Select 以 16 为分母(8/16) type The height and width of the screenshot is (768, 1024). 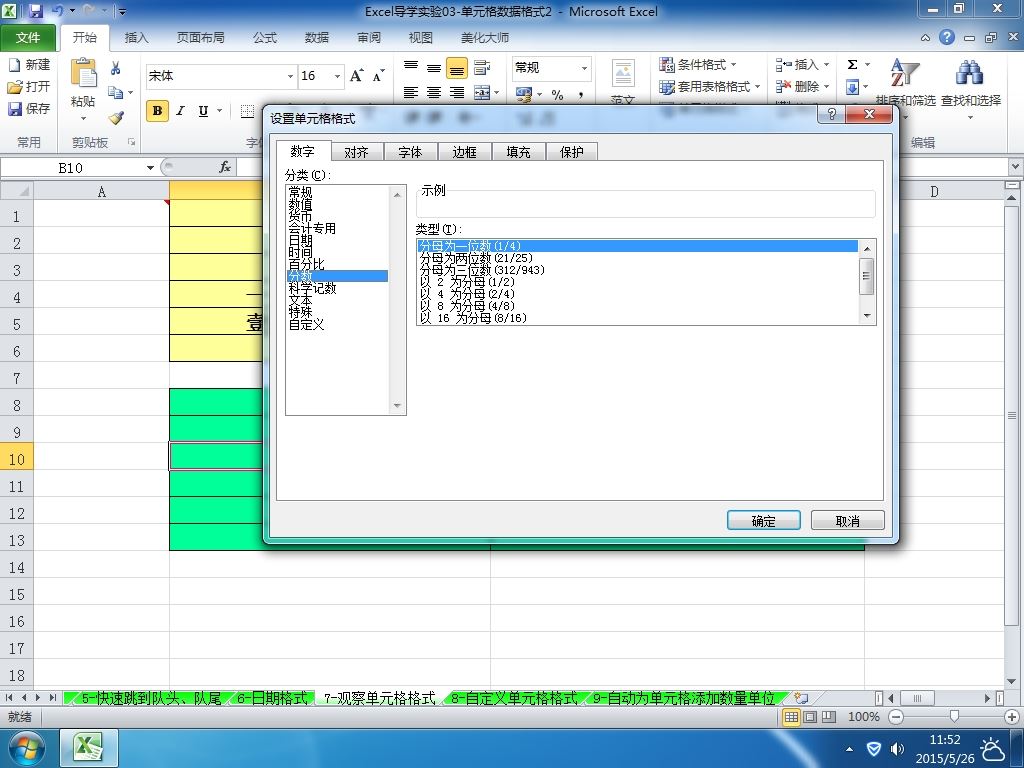pyautogui.click(x=637, y=318)
